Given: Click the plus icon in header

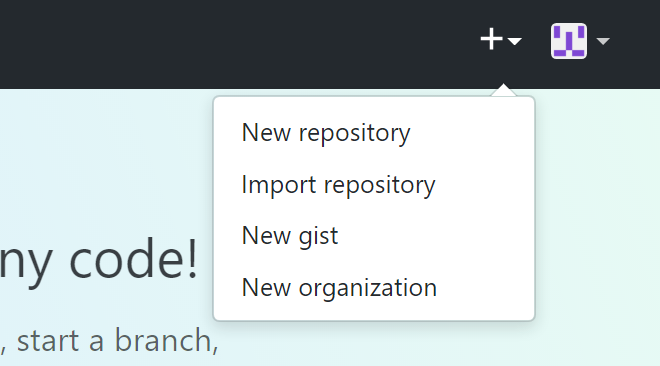Looking at the screenshot, I should tap(491, 39).
